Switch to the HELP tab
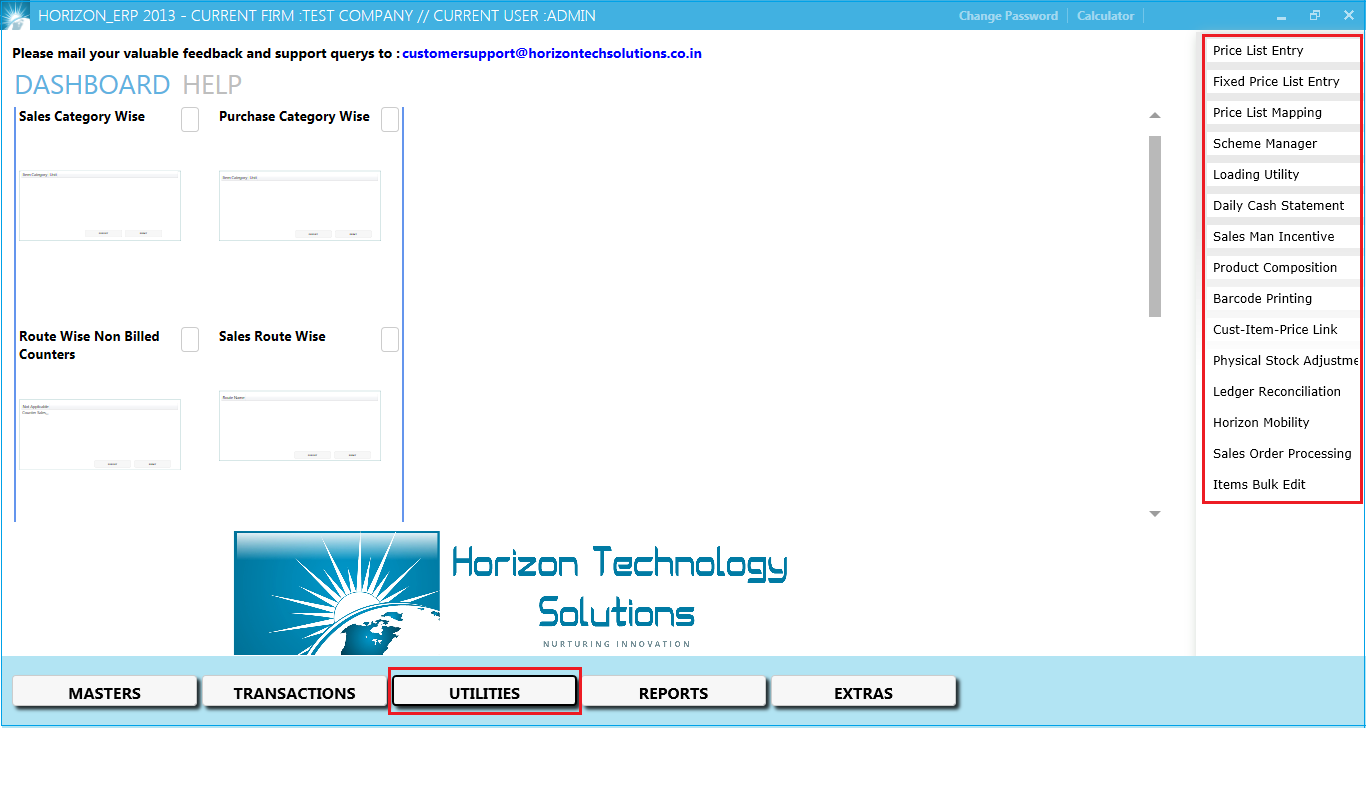The image size is (1366, 788). (211, 84)
